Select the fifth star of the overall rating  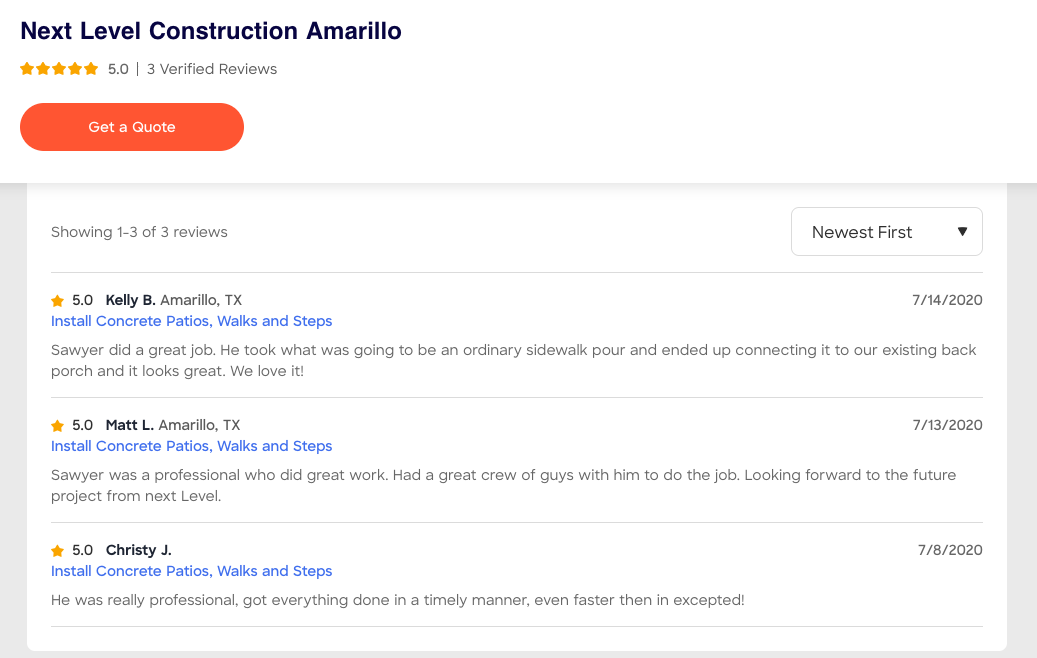tap(93, 69)
